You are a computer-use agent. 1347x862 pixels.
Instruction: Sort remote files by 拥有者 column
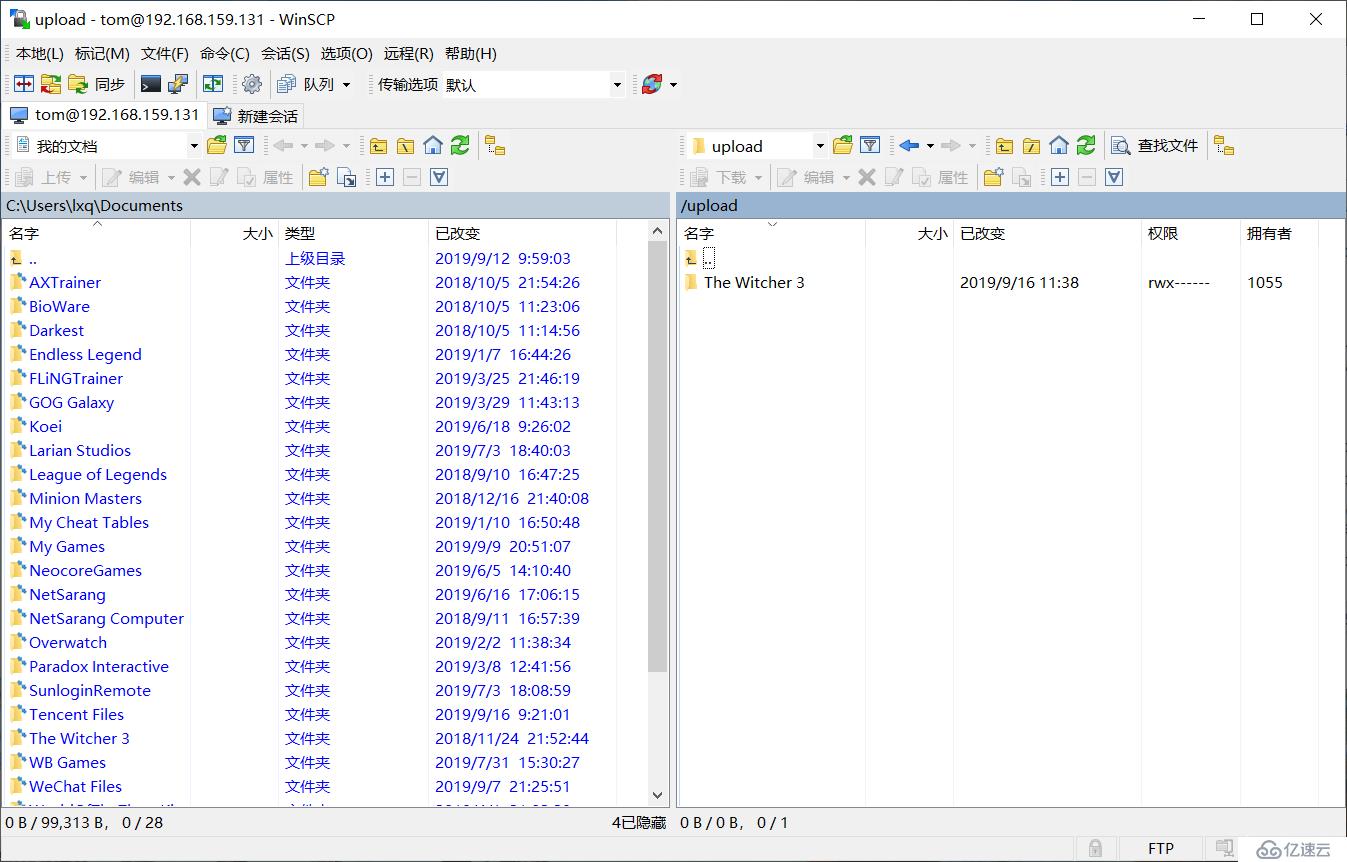pos(1279,233)
